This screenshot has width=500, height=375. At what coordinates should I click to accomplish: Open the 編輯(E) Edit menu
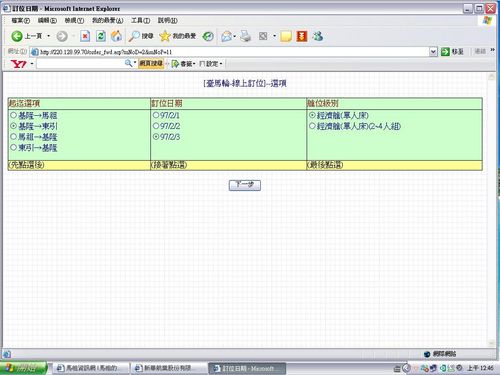coord(47,21)
